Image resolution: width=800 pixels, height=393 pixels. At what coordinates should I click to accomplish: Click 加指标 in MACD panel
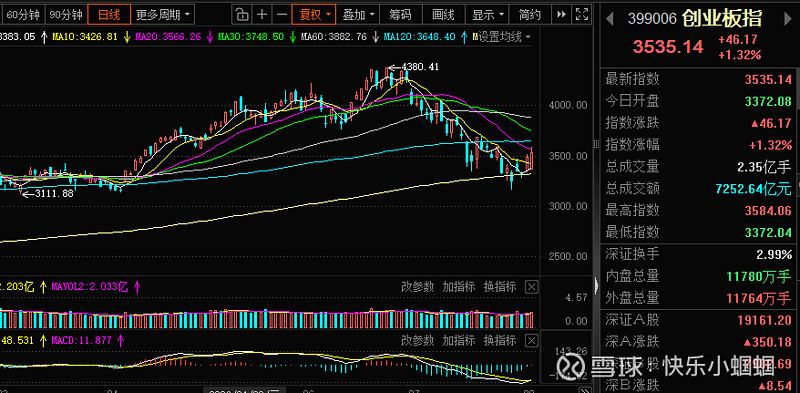[458, 340]
